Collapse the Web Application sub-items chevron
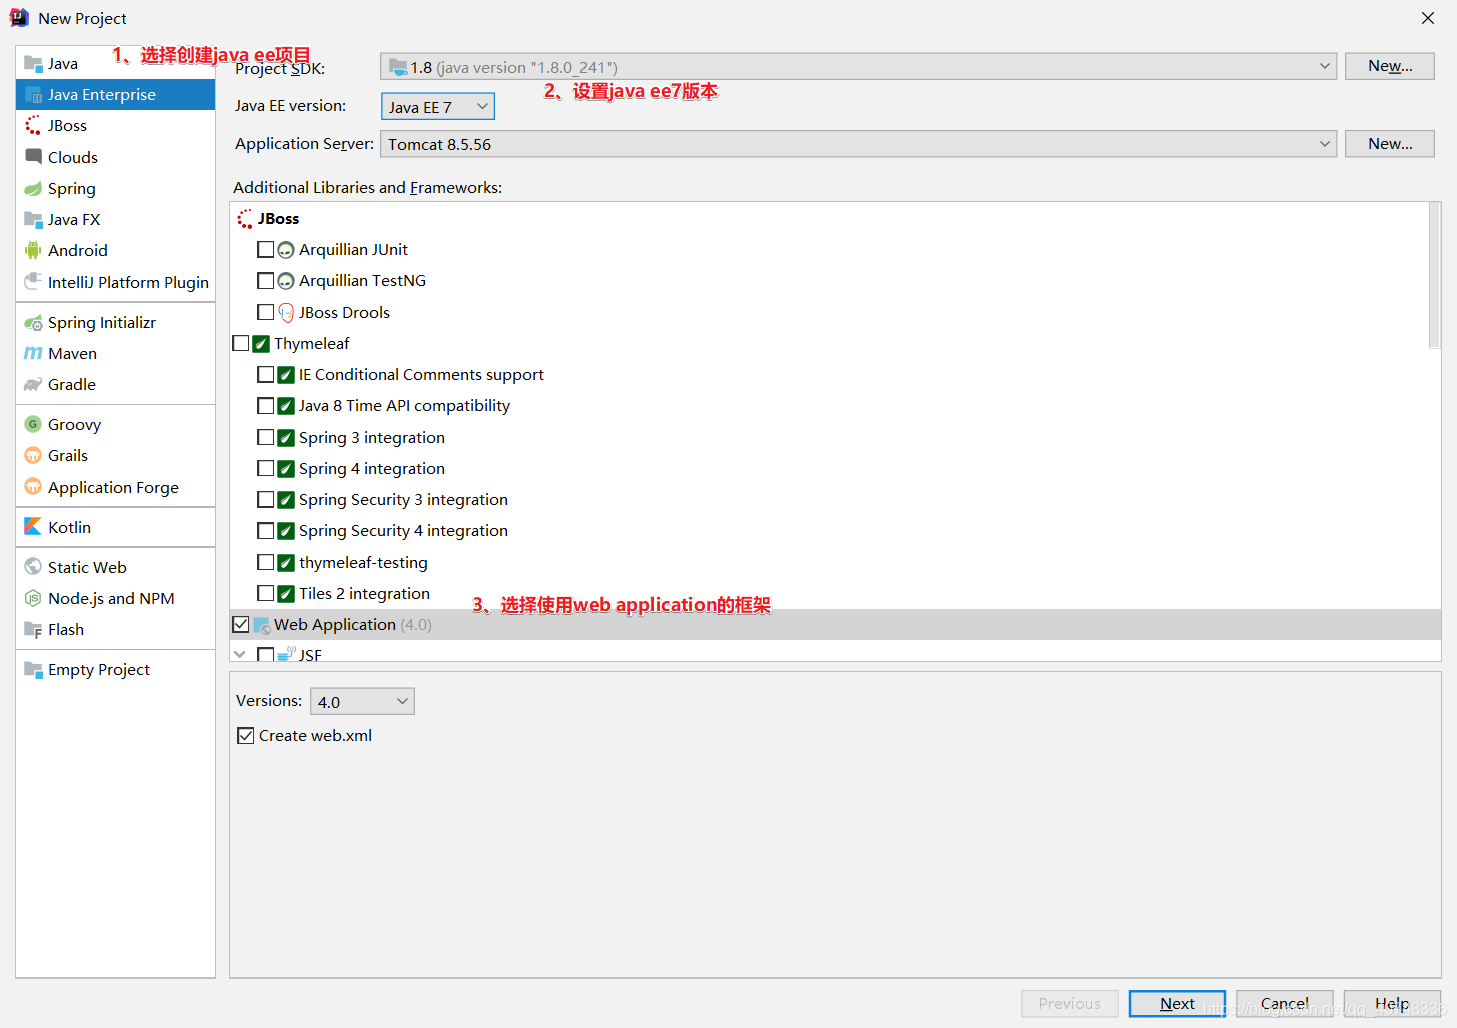The image size is (1457, 1028). click(240, 654)
